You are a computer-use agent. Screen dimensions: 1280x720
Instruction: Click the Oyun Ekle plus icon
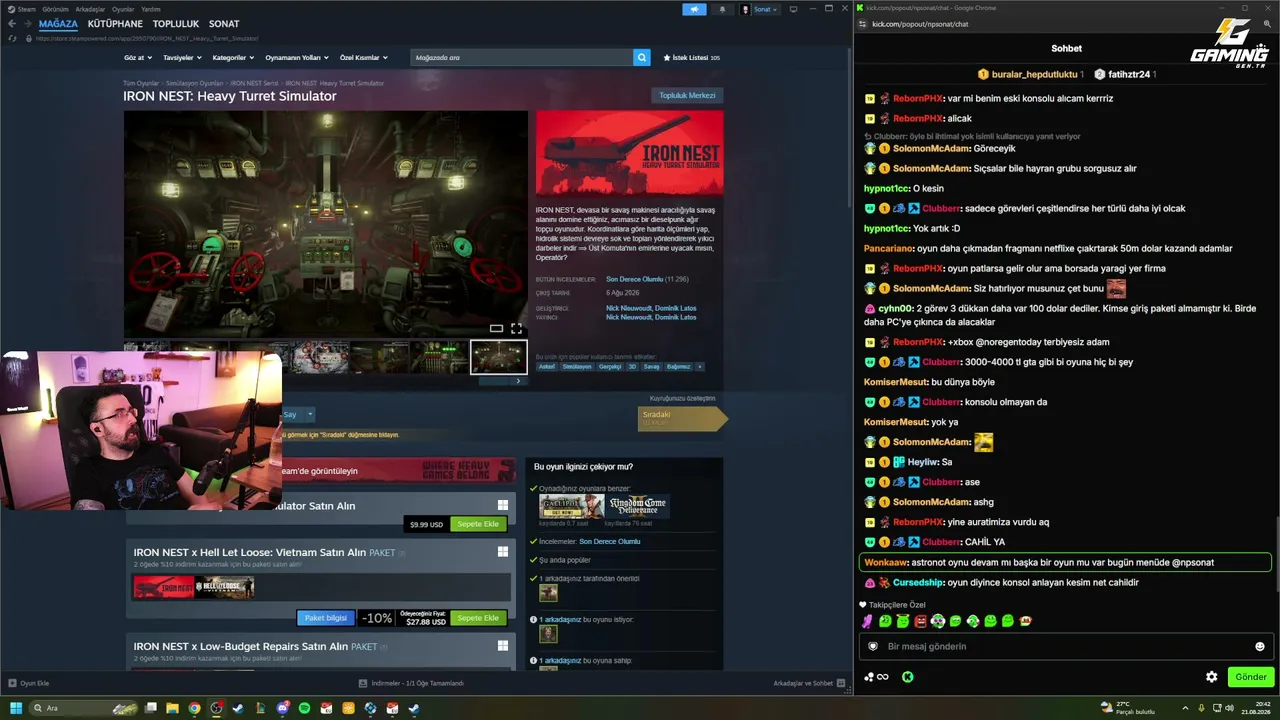click(x=13, y=683)
